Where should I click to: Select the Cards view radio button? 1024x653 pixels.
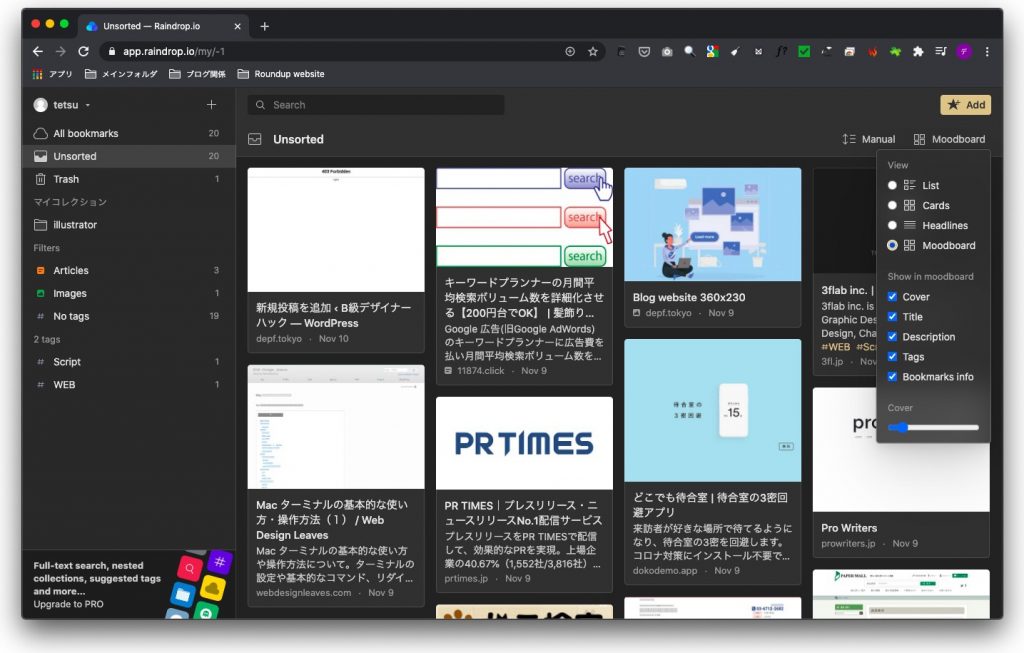(x=892, y=205)
